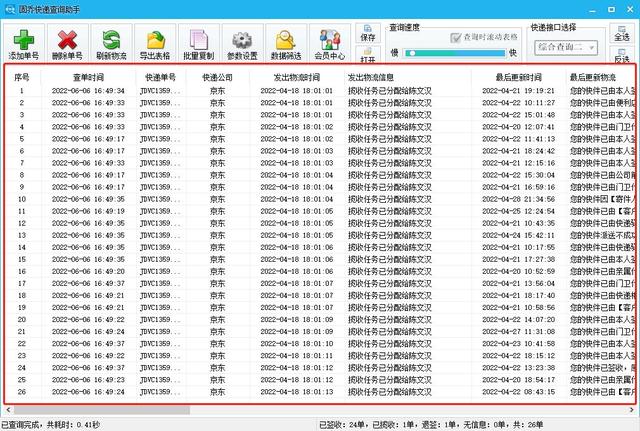Sort by 最后更新时间 column header
Image resolution: width=640 pixels, height=431 pixels.
(x=518, y=77)
